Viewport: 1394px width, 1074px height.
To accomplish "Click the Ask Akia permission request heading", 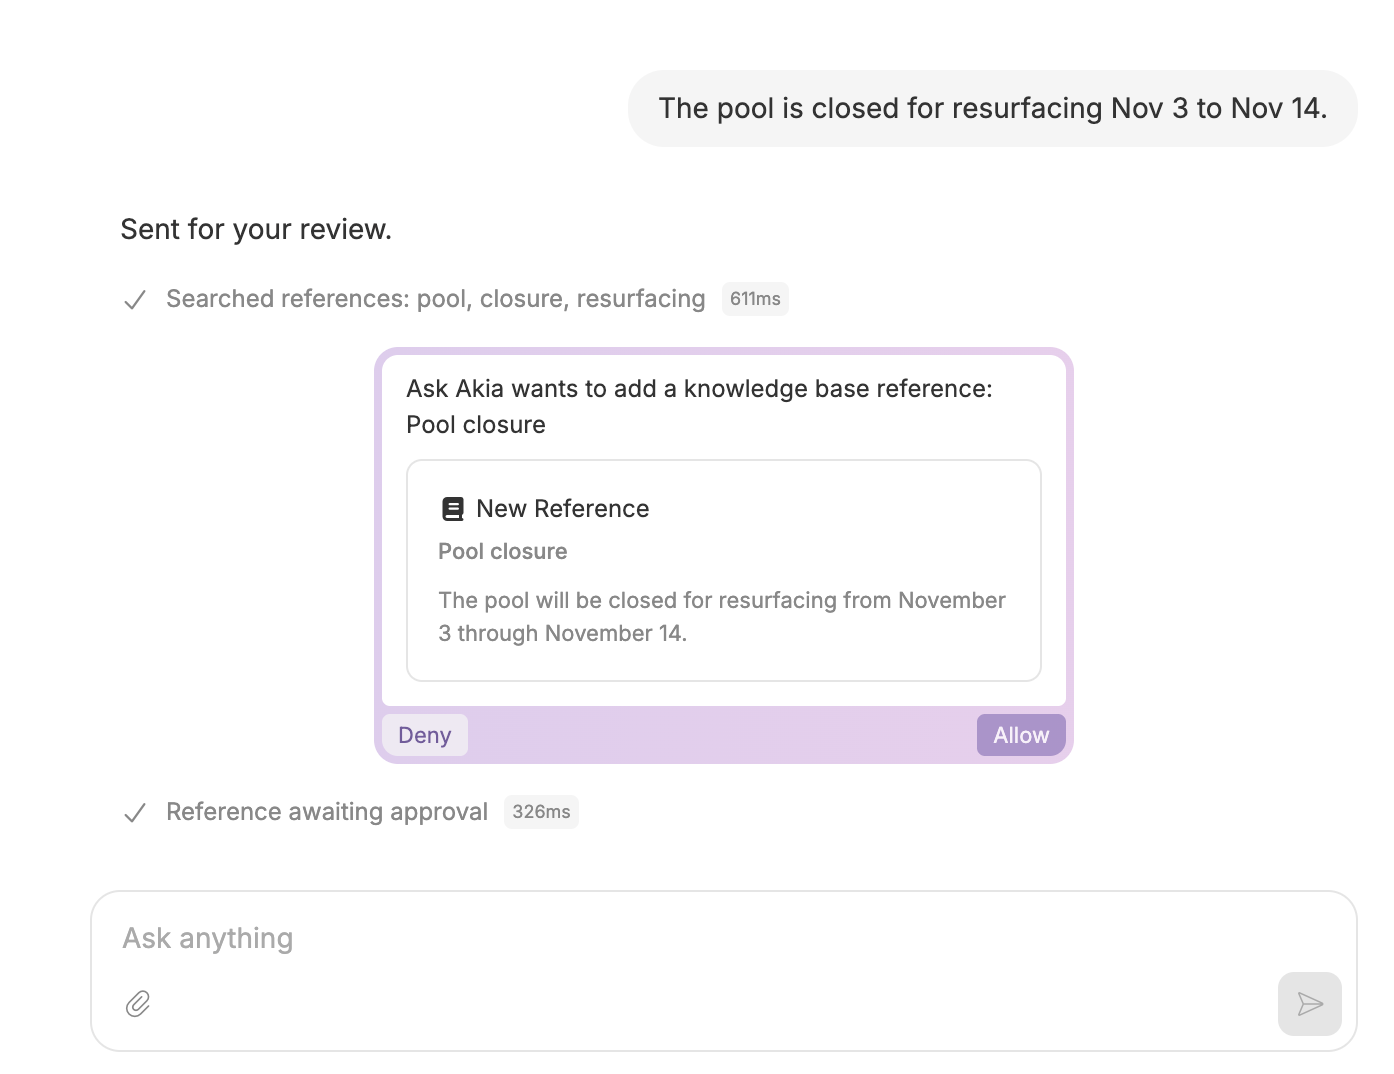I will [x=699, y=406].
